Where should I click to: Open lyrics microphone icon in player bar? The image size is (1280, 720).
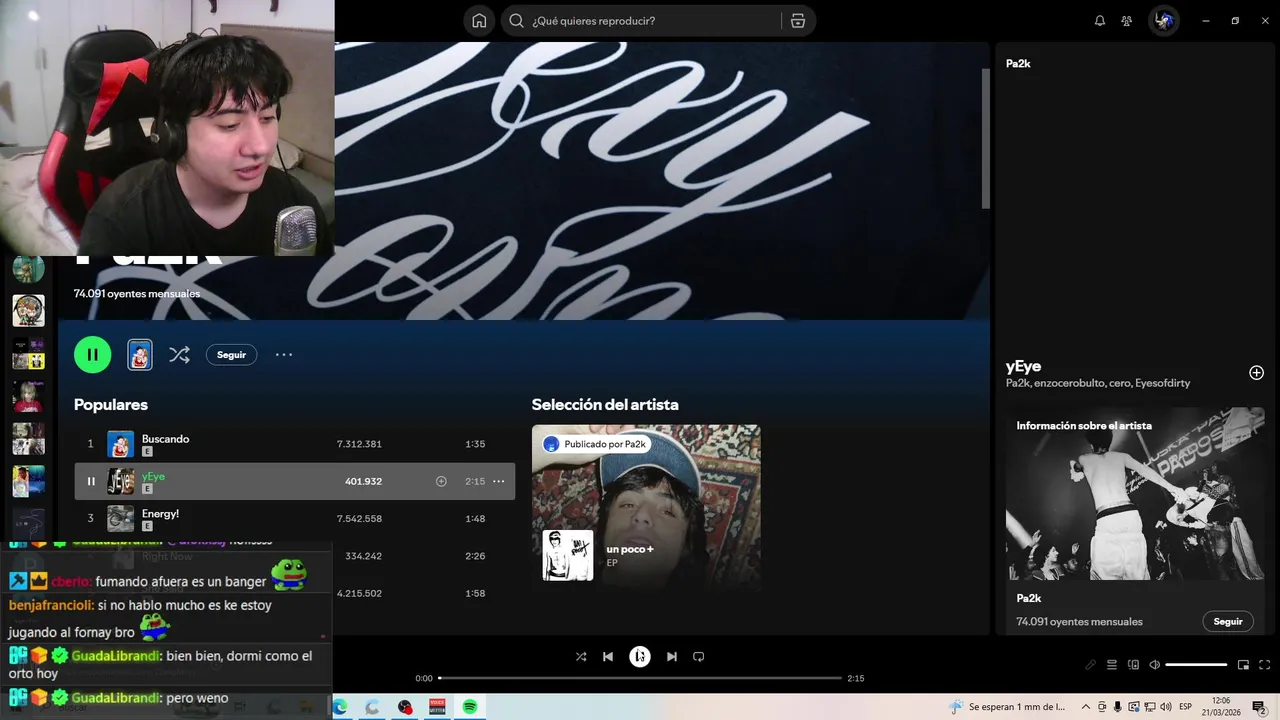1090,665
